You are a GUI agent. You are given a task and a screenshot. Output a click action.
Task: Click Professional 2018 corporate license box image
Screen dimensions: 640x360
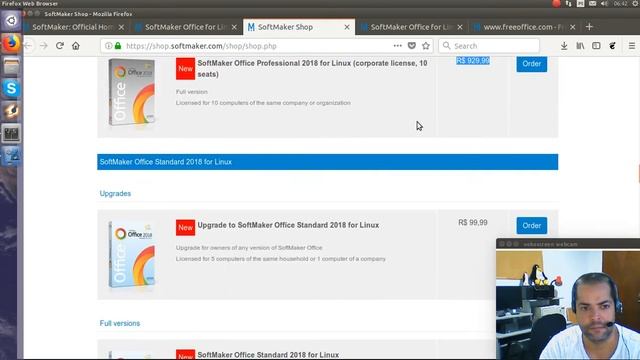coord(131,92)
